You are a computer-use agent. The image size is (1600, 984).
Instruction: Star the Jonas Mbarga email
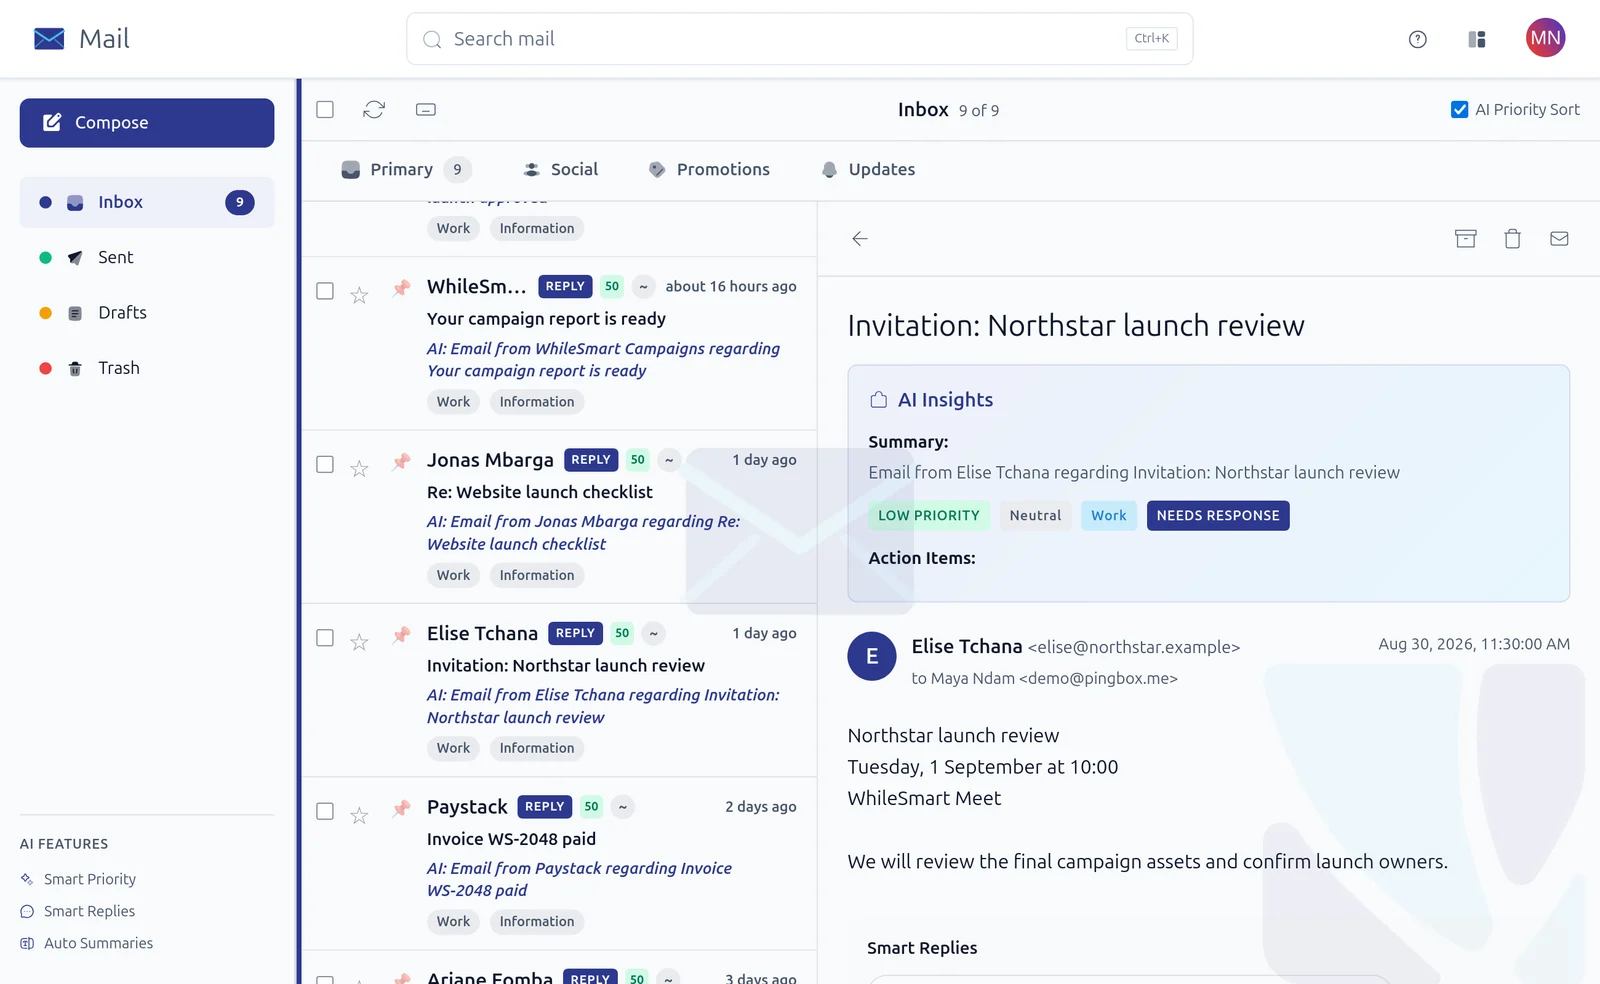tap(359, 468)
